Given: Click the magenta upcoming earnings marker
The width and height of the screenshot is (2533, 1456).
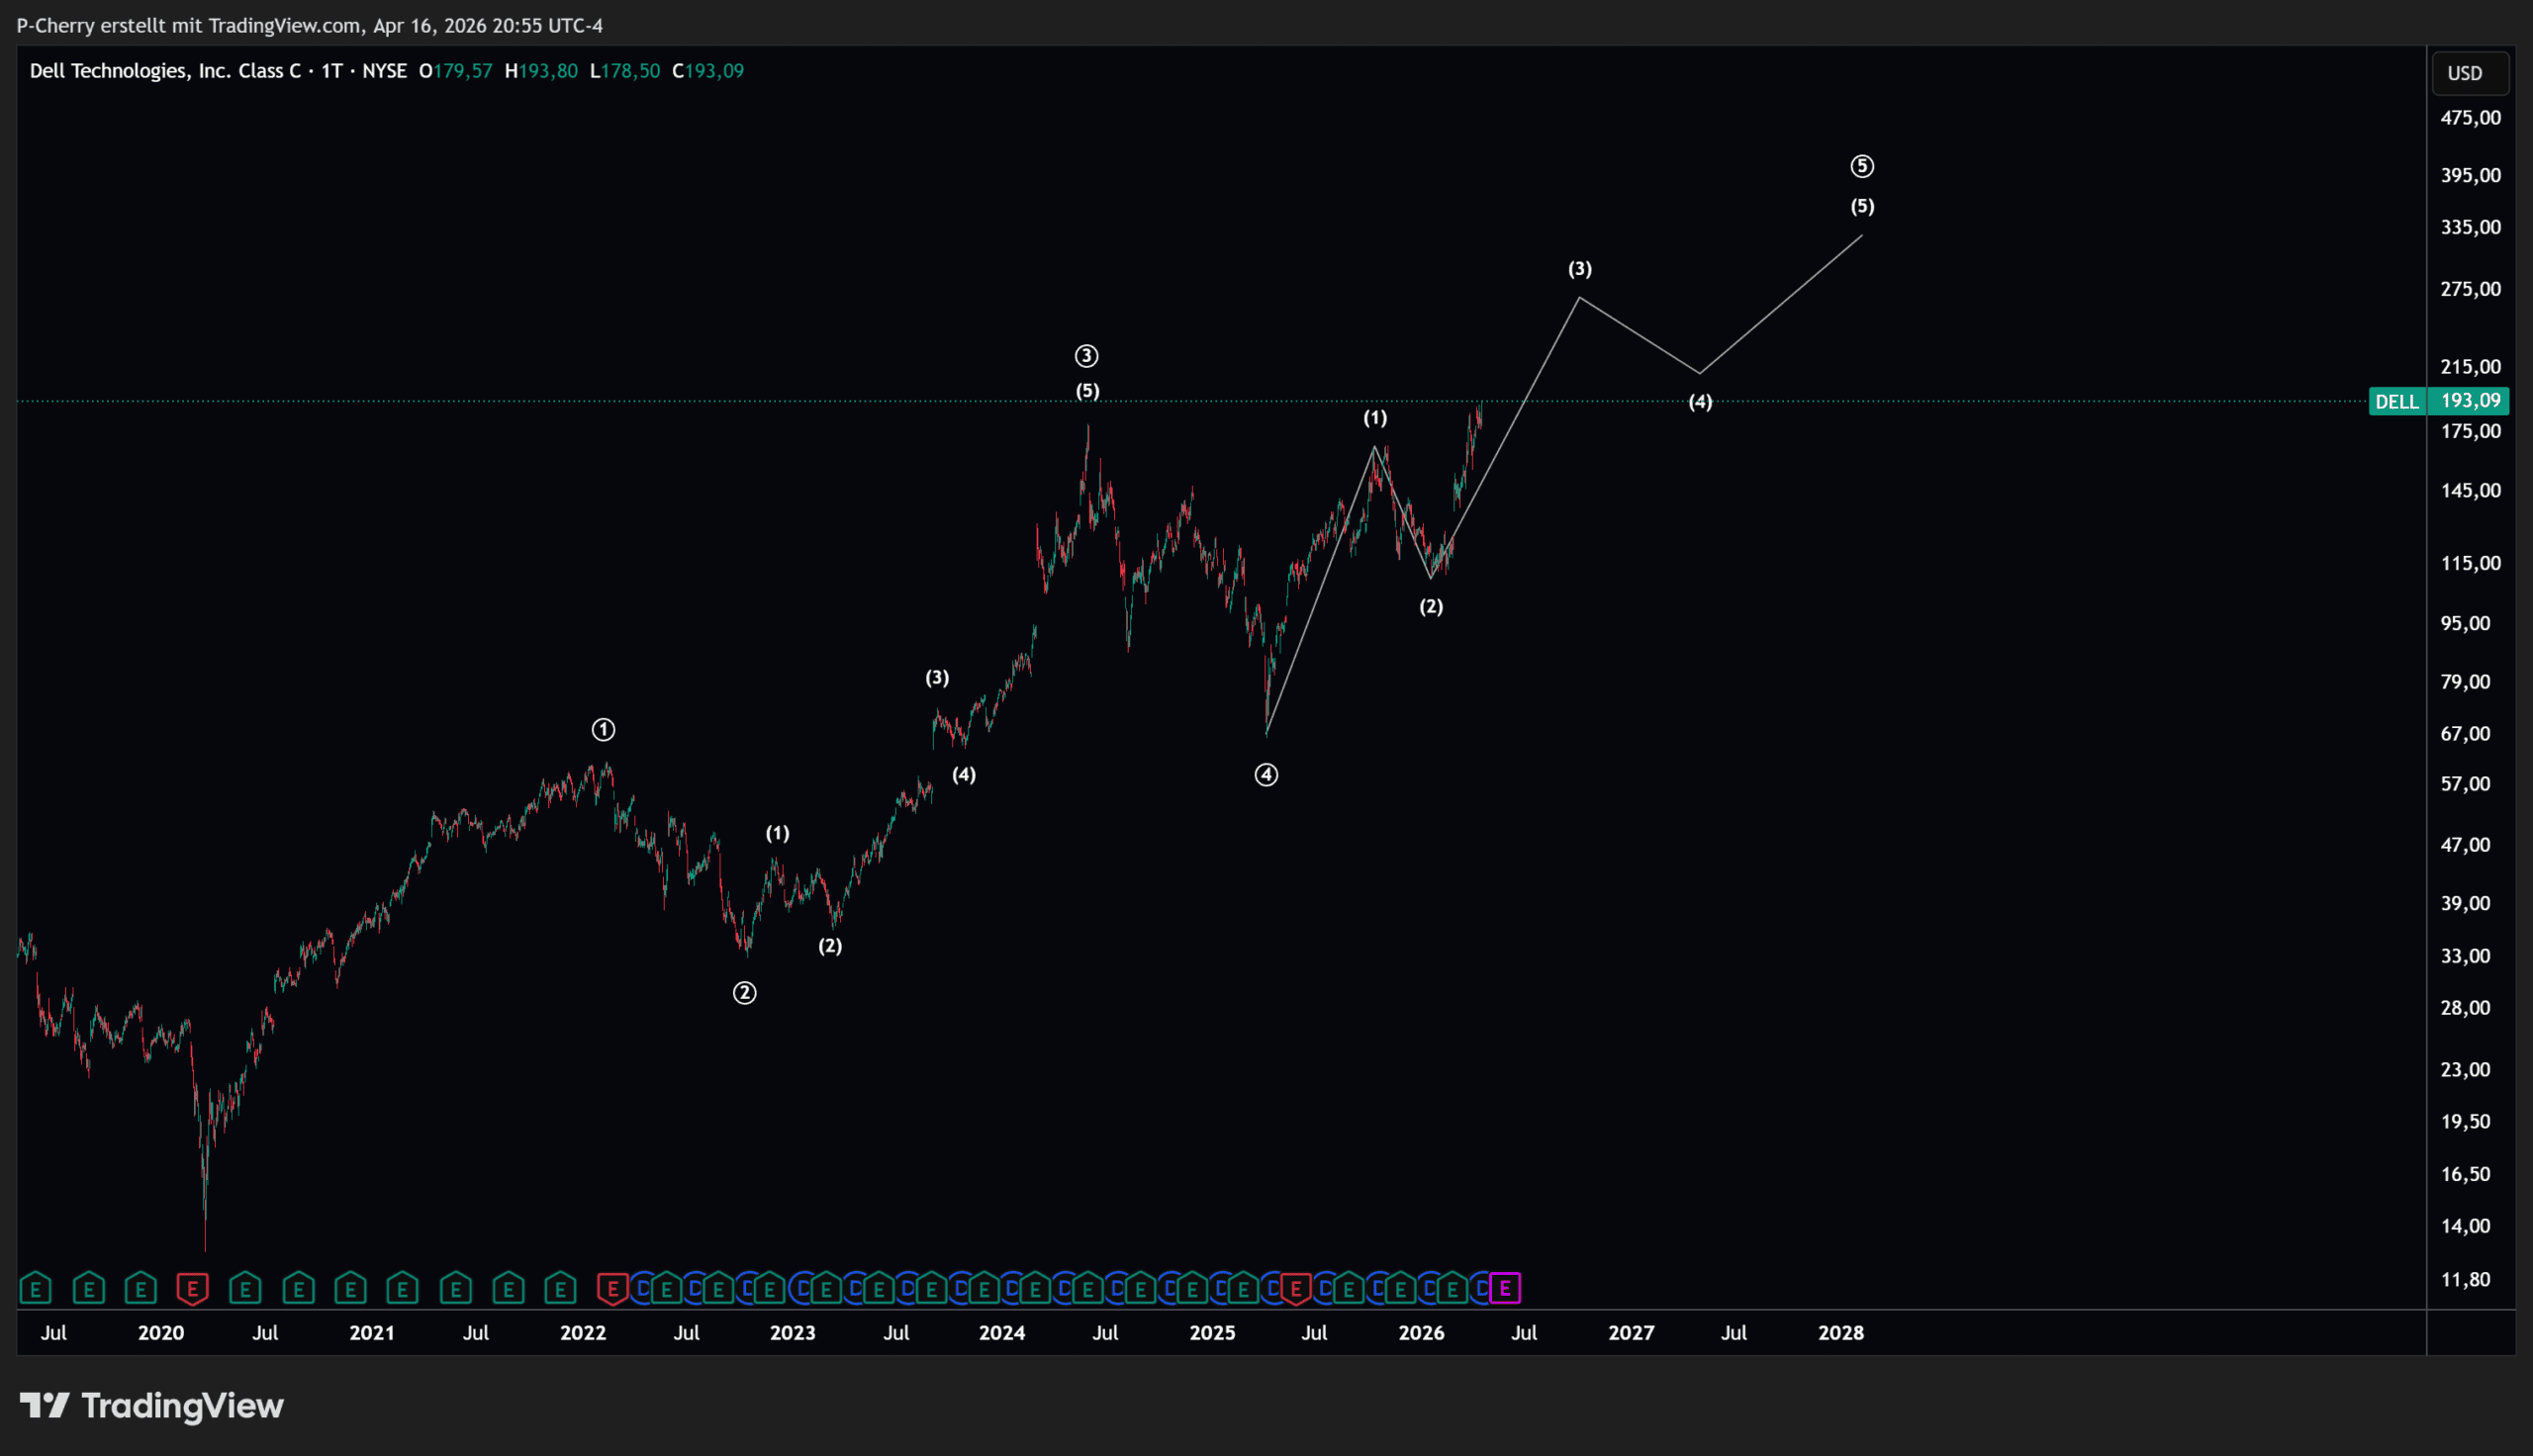Looking at the screenshot, I should pyautogui.click(x=1505, y=1288).
